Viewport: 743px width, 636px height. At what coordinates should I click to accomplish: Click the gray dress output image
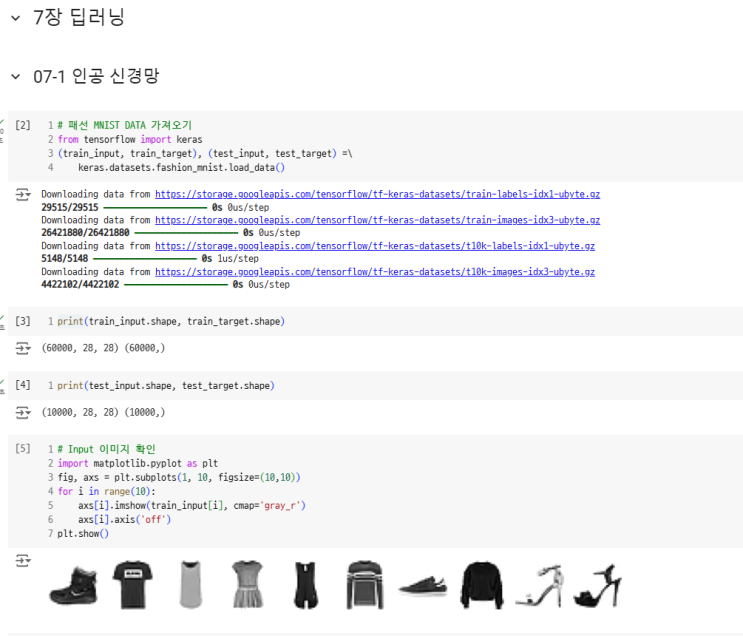pos(248,585)
